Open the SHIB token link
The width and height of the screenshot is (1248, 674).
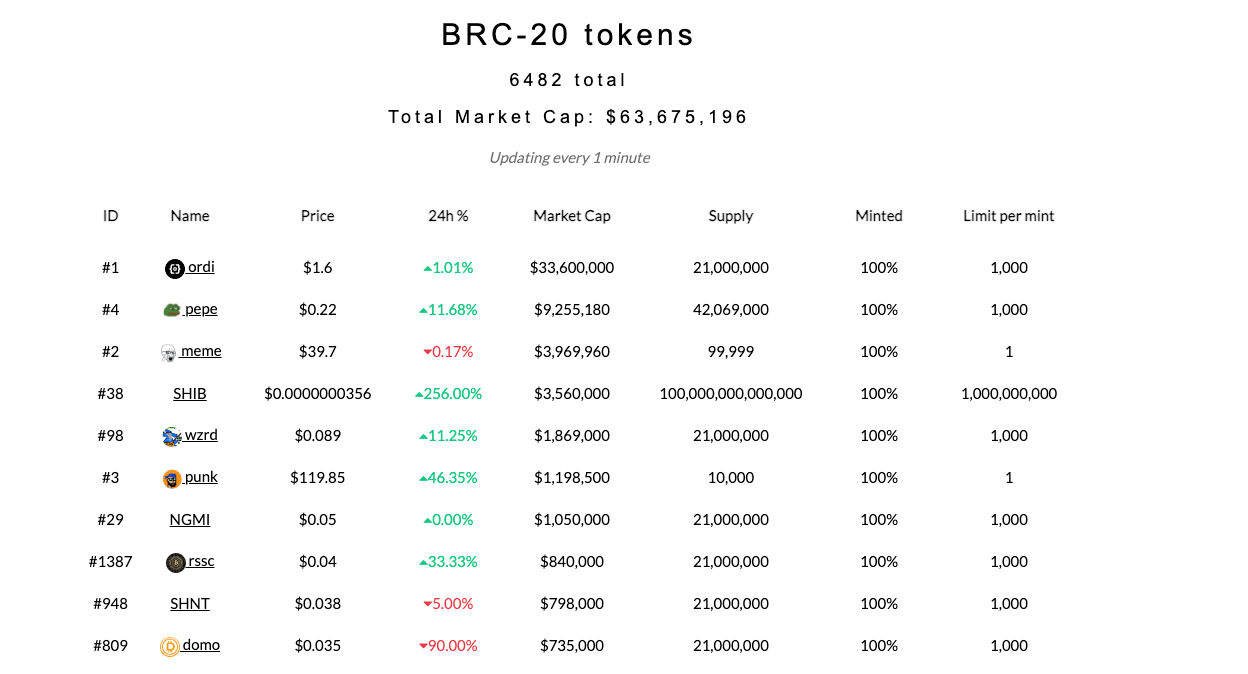[189, 393]
